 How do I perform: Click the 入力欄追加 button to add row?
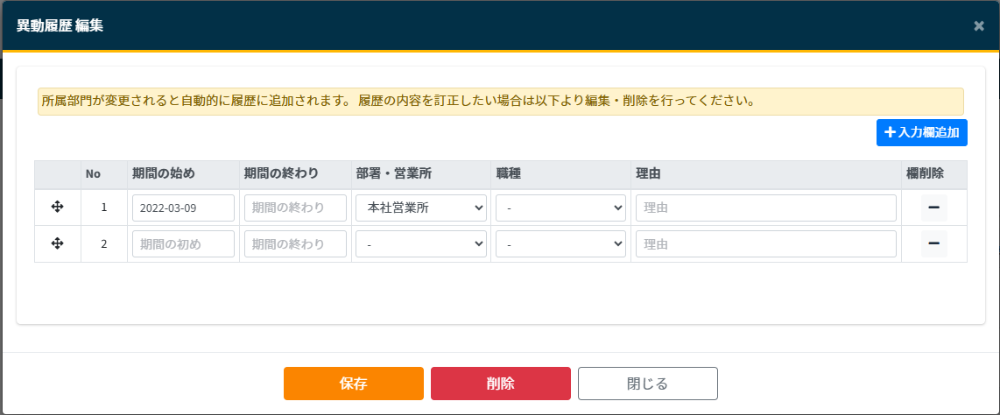pyautogui.click(x=921, y=132)
